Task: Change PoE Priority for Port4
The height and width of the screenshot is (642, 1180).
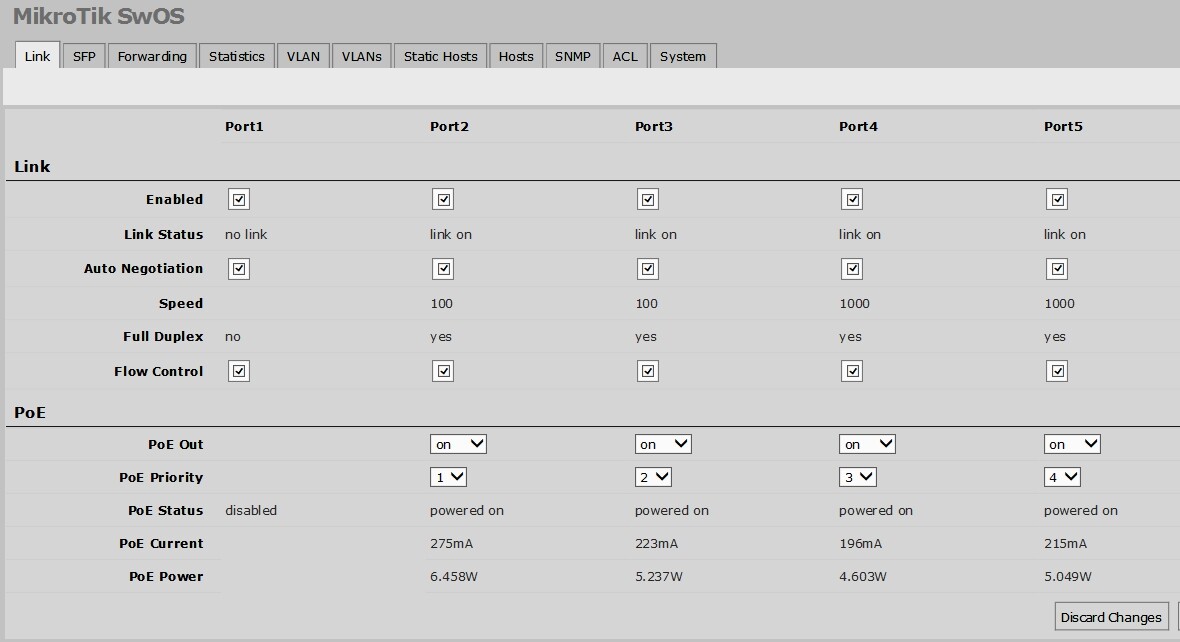Action: [857, 478]
